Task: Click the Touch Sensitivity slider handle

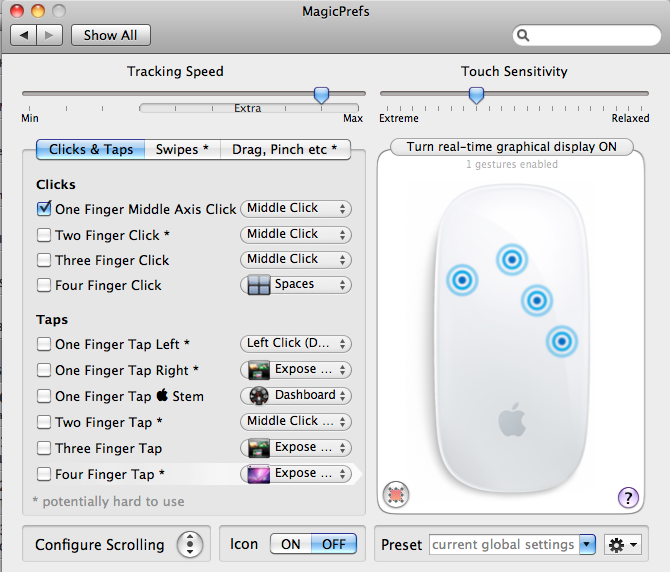Action: click(x=476, y=95)
